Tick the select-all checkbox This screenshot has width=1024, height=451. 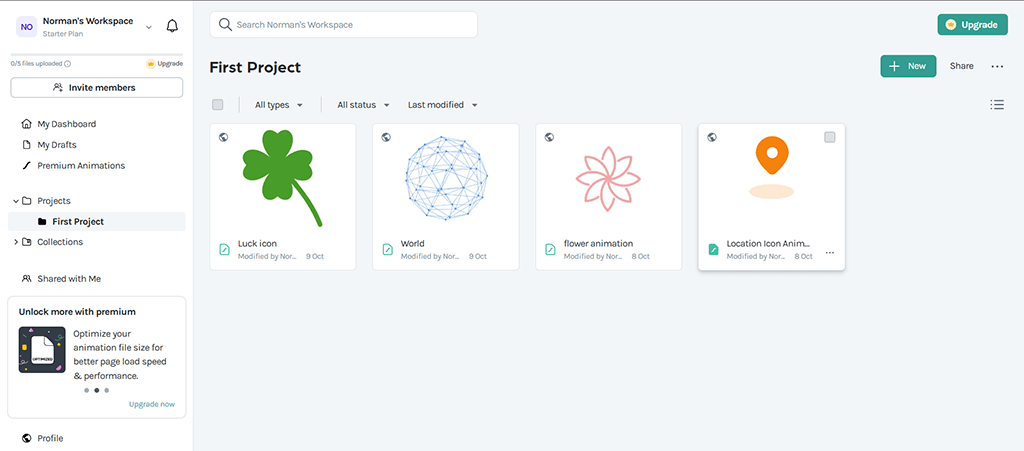(218, 105)
